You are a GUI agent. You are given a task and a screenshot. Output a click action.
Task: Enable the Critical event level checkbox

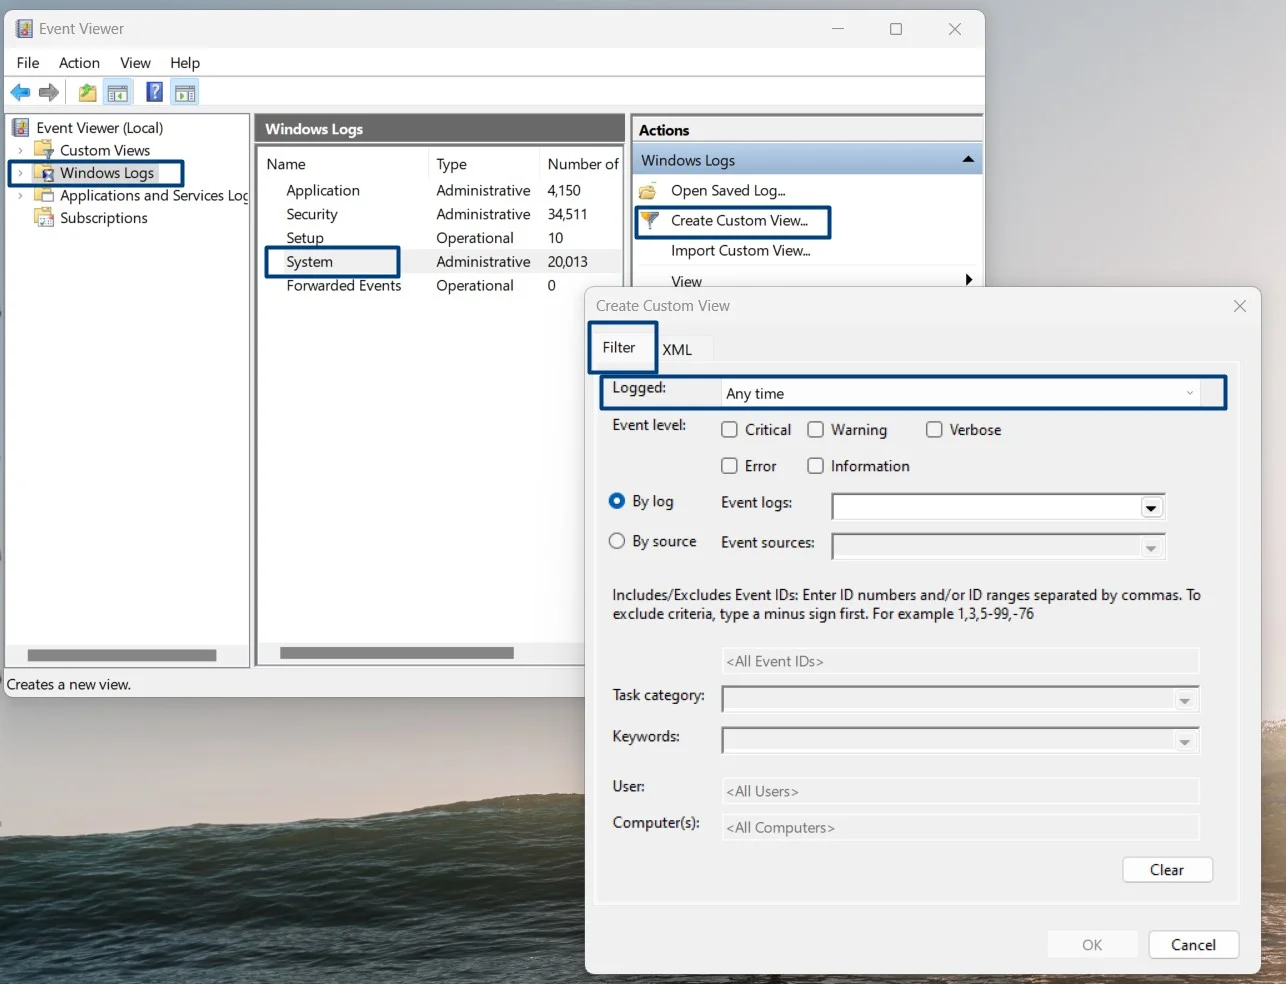[x=730, y=430]
